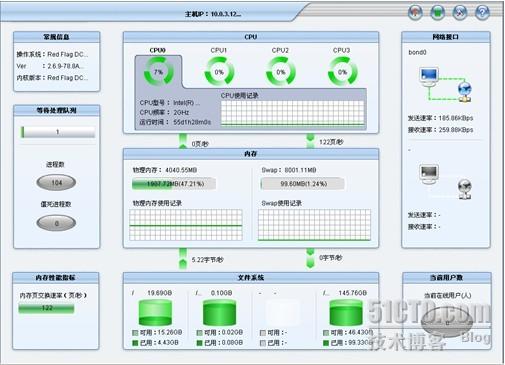Click the waiting queue bar showing 1

58,132
